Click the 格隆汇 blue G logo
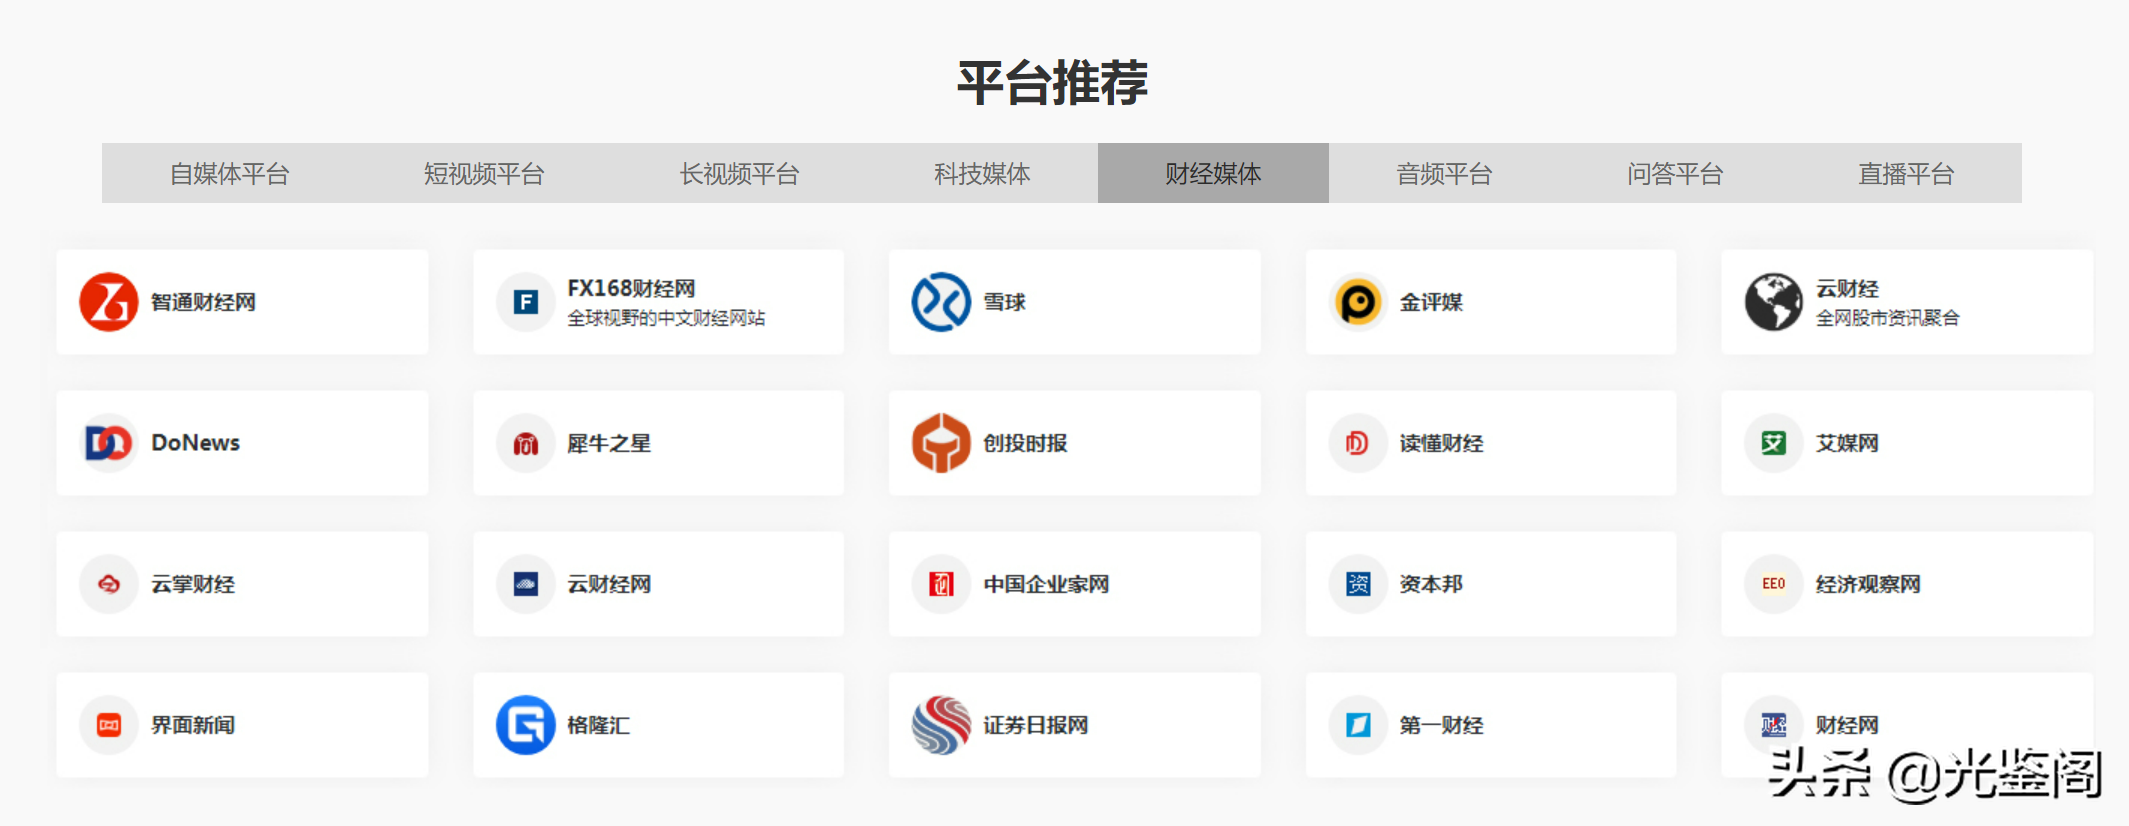The image size is (2129, 826). point(525,725)
